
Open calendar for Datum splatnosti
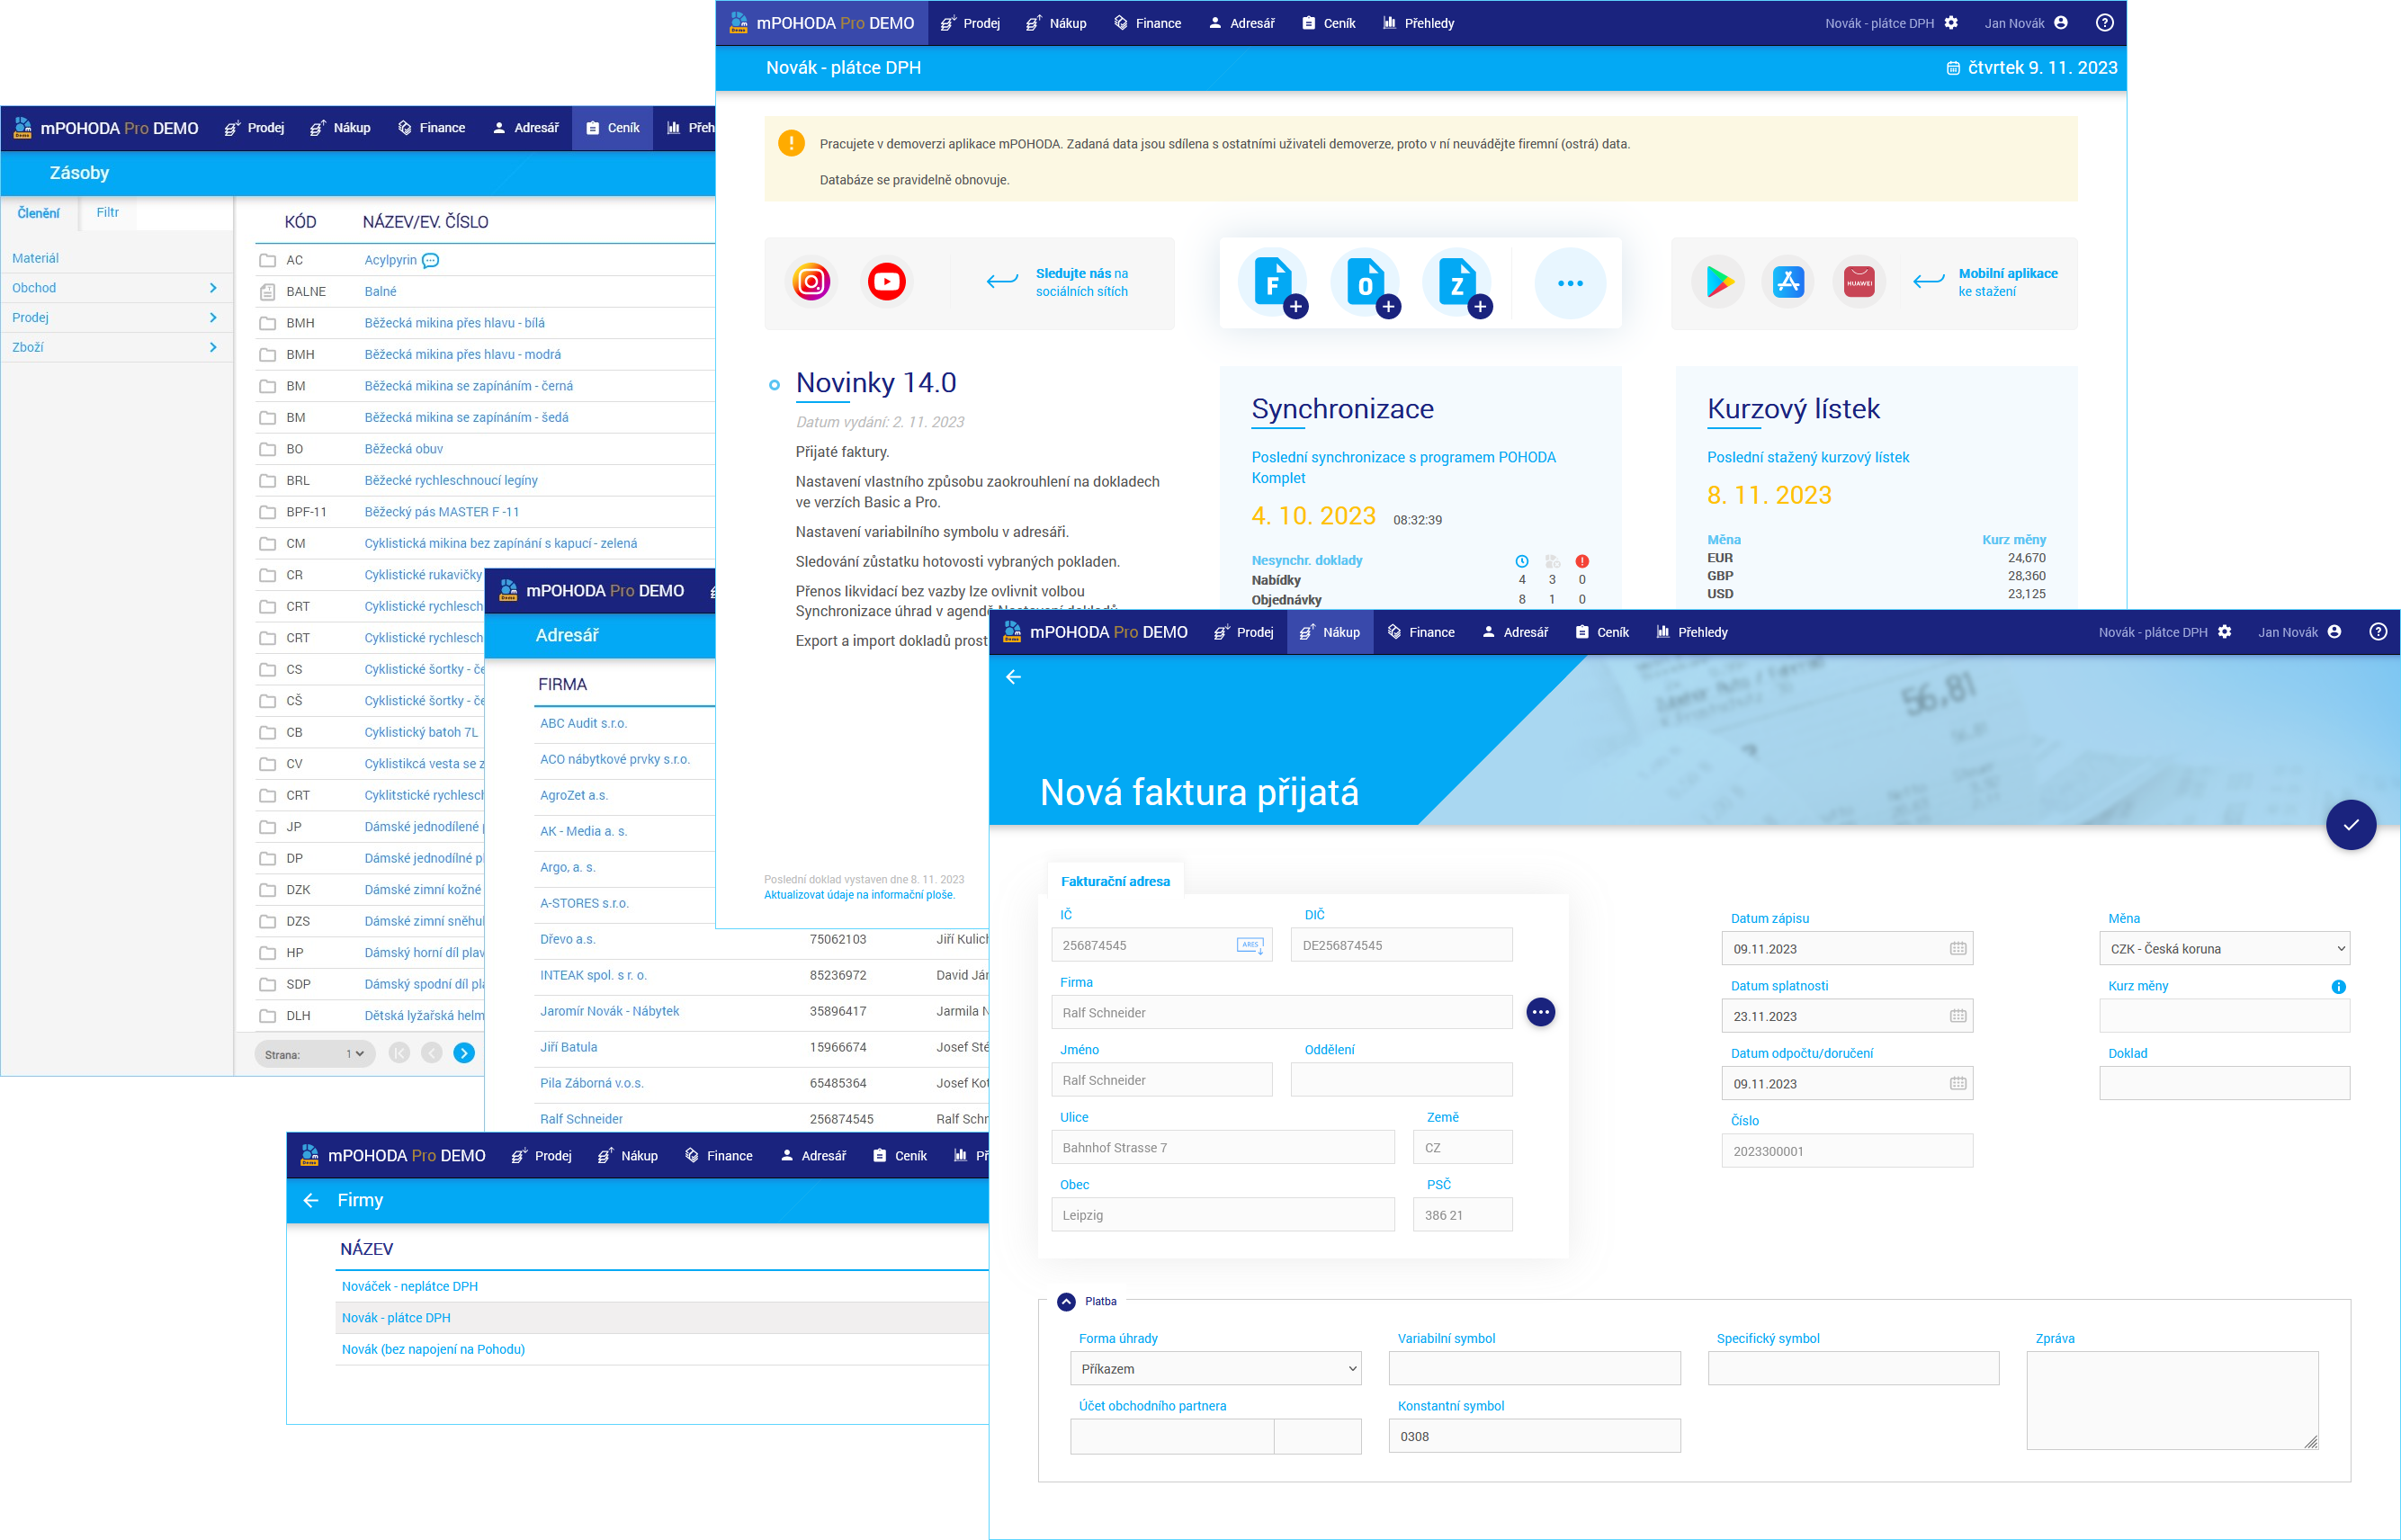pos(1958,1016)
